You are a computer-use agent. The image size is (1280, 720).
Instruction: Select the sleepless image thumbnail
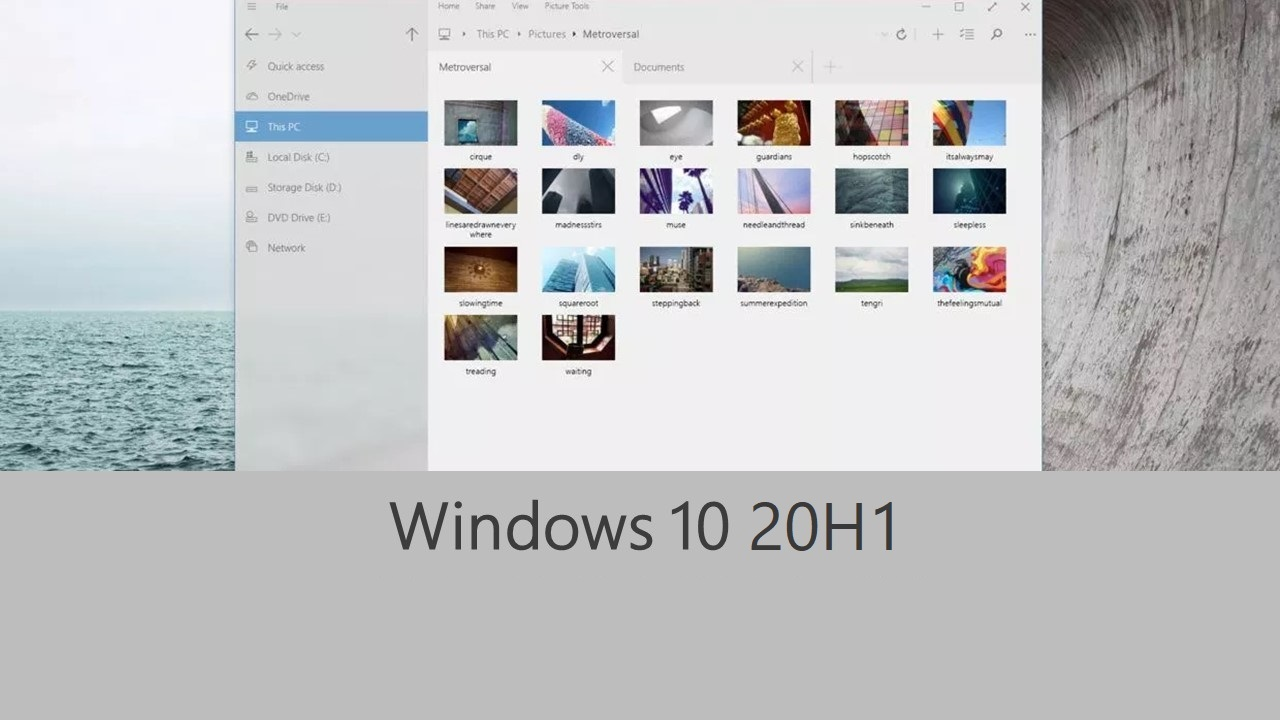[x=969, y=191]
